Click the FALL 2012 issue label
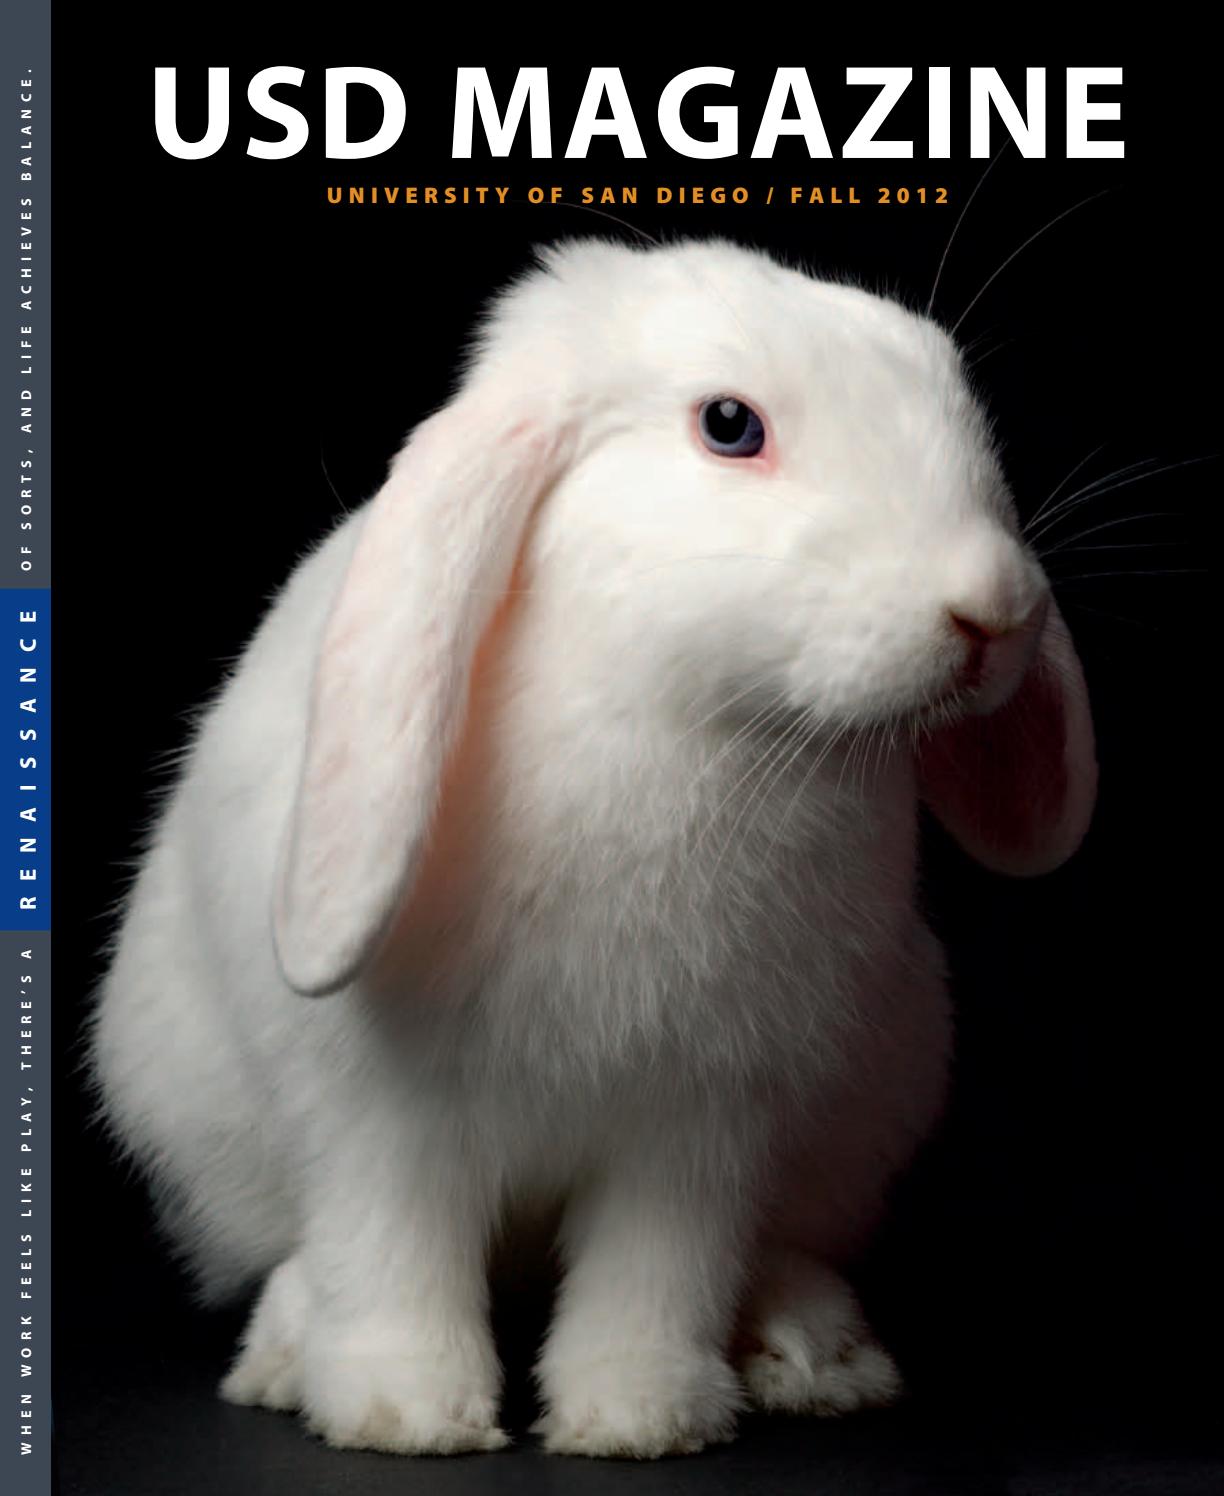 pos(869,194)
